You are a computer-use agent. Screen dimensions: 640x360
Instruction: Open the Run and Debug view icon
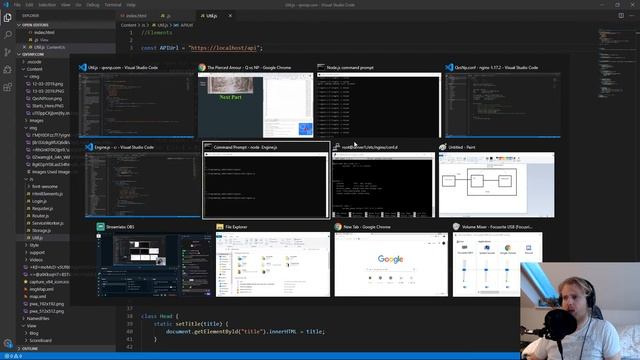coord(7,69)
